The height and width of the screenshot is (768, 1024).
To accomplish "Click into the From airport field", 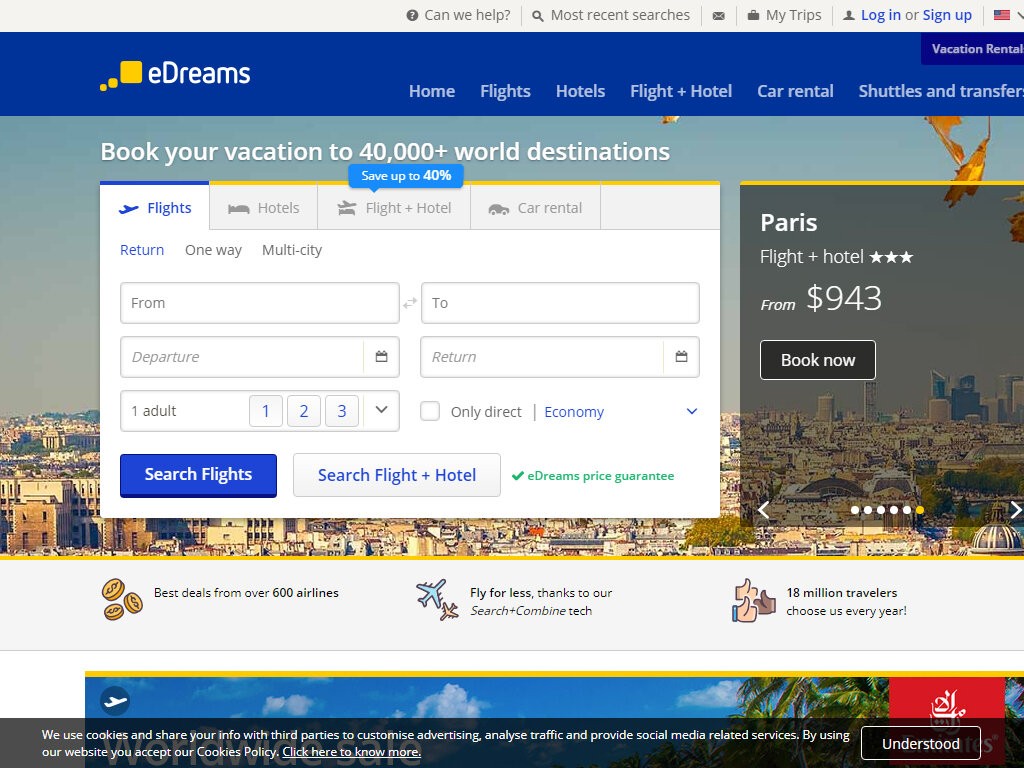I will (x=260, y=303).
